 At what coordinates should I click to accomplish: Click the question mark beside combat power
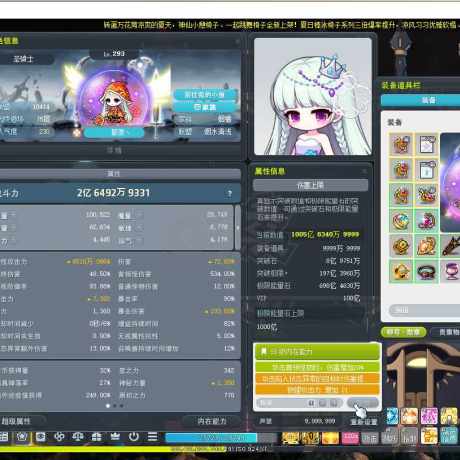230,193
